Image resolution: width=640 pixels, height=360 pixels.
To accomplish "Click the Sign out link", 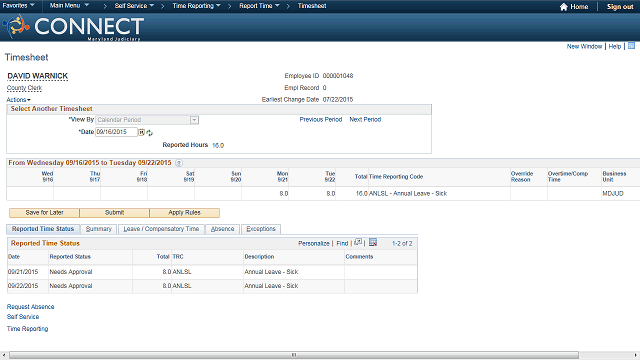I will [620, 7].
